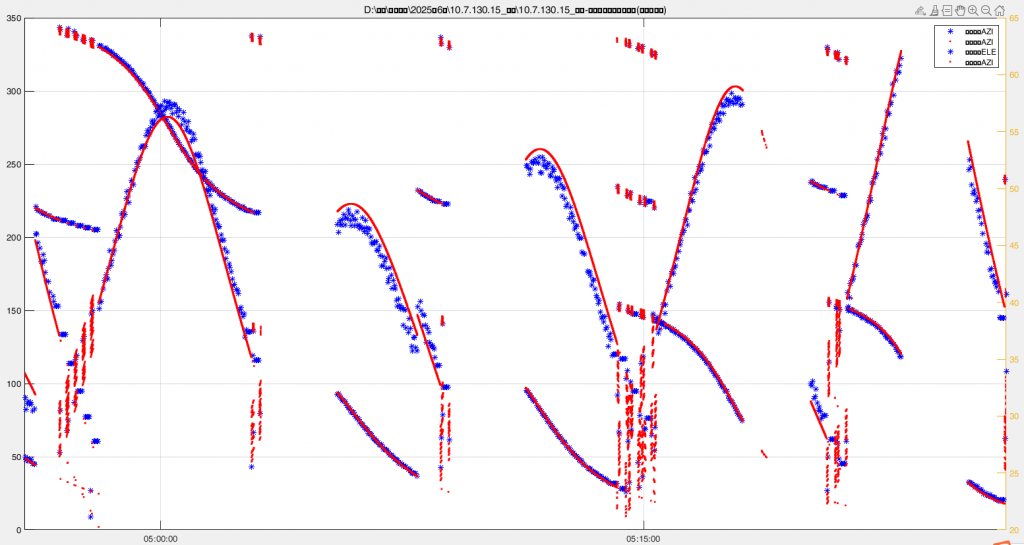This screenshot has height=545, width=1024.
Task: Click the 60 tick on right yellow axis
Action: pos(1014,75)
